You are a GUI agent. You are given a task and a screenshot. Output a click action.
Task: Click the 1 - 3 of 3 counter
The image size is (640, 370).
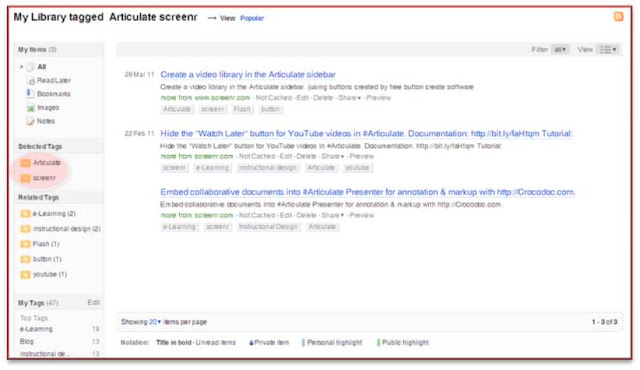604,322
